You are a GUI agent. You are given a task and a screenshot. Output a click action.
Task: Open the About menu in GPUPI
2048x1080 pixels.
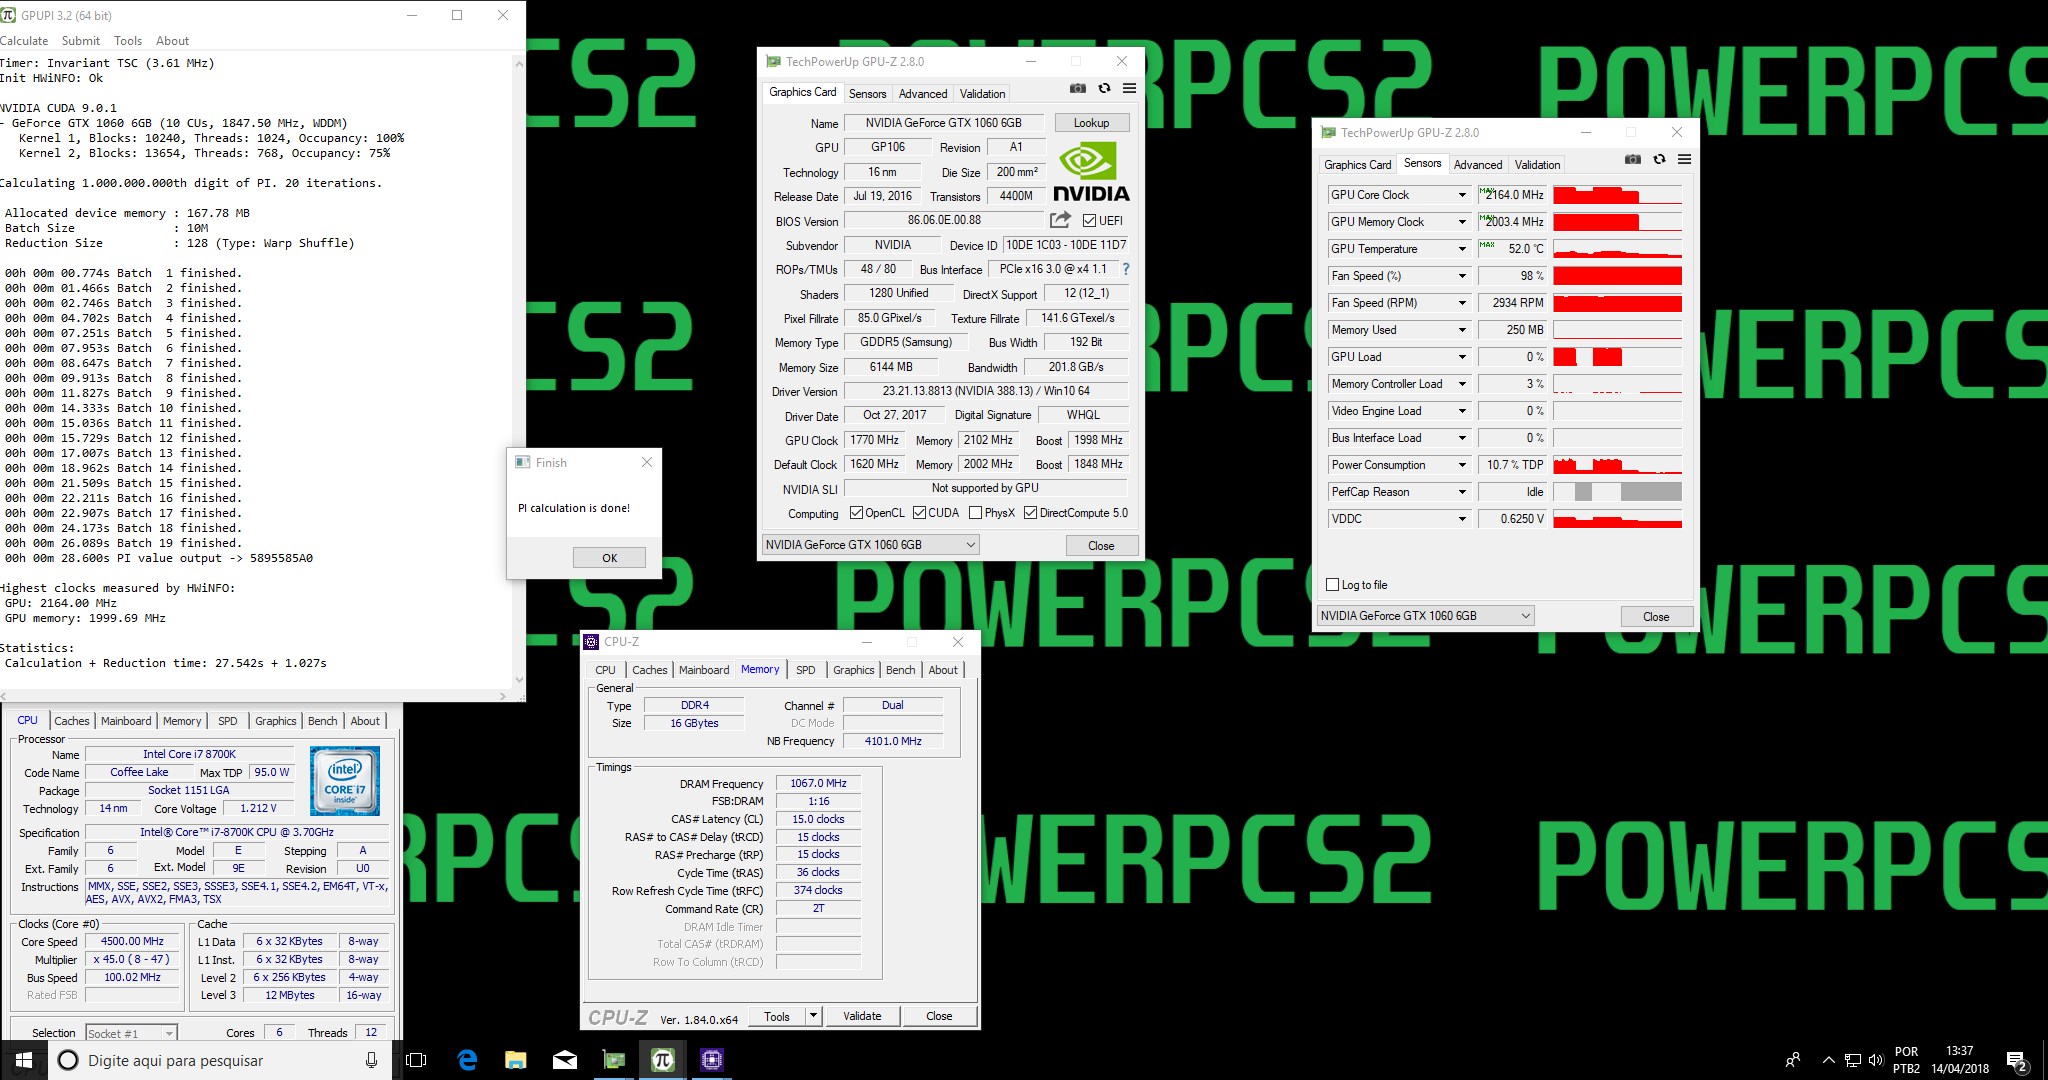coord(172,41)
